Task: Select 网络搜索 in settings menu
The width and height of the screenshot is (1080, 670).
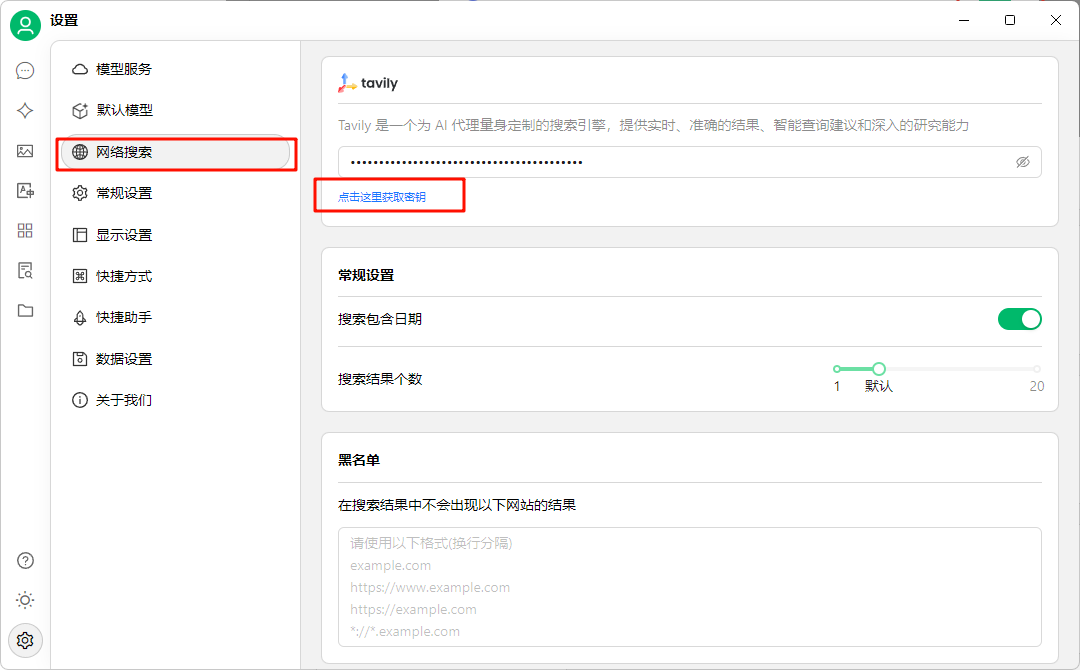Action: [175, 152]
